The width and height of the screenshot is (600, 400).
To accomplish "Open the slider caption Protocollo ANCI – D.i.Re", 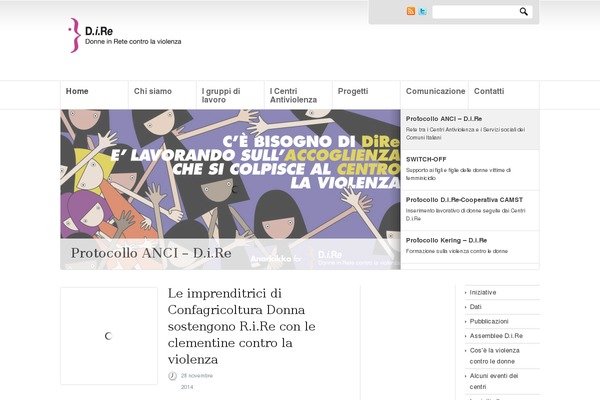I will point(151,253).
